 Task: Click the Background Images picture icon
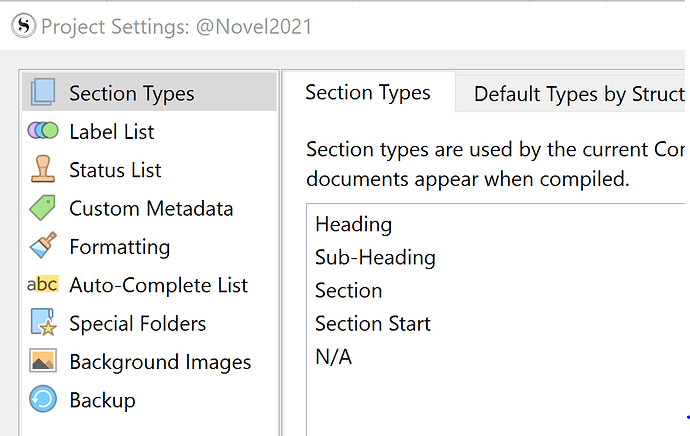43,361
